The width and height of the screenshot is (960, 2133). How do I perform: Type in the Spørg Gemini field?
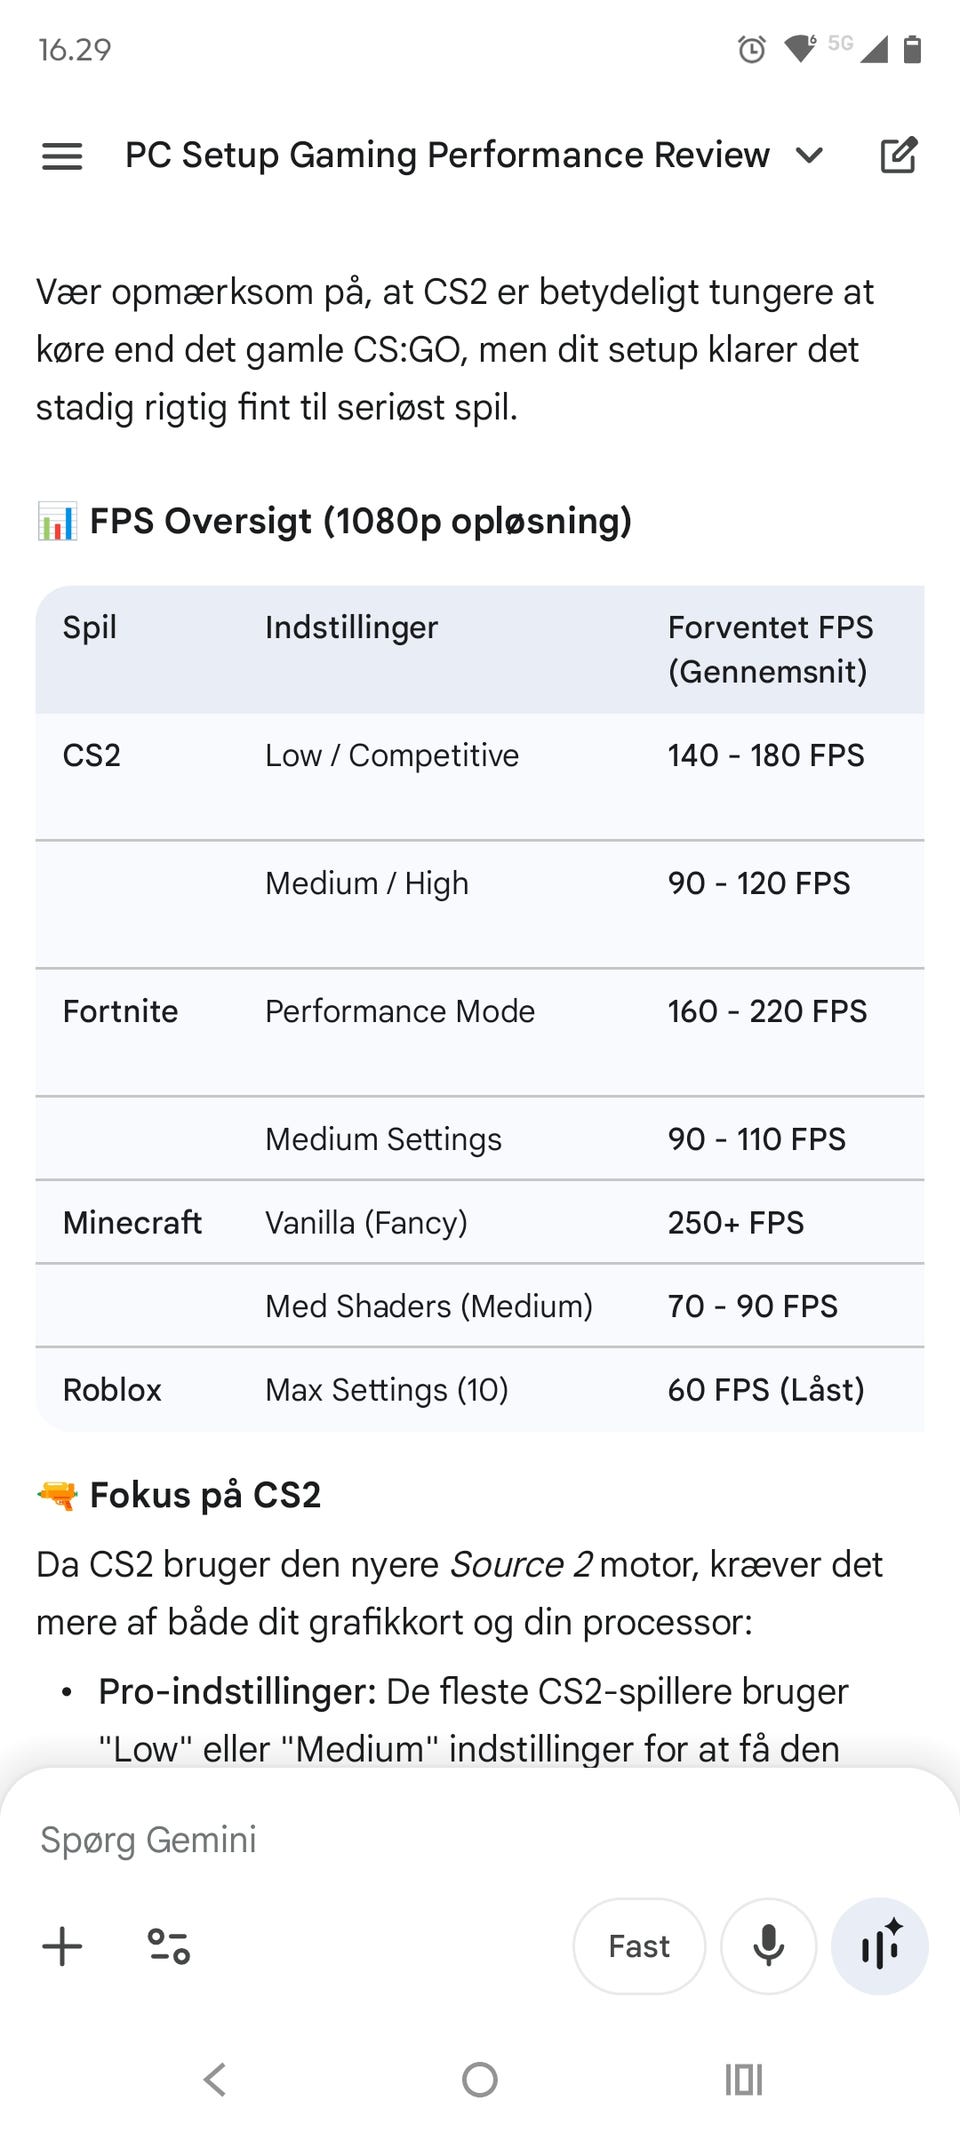400,1840
